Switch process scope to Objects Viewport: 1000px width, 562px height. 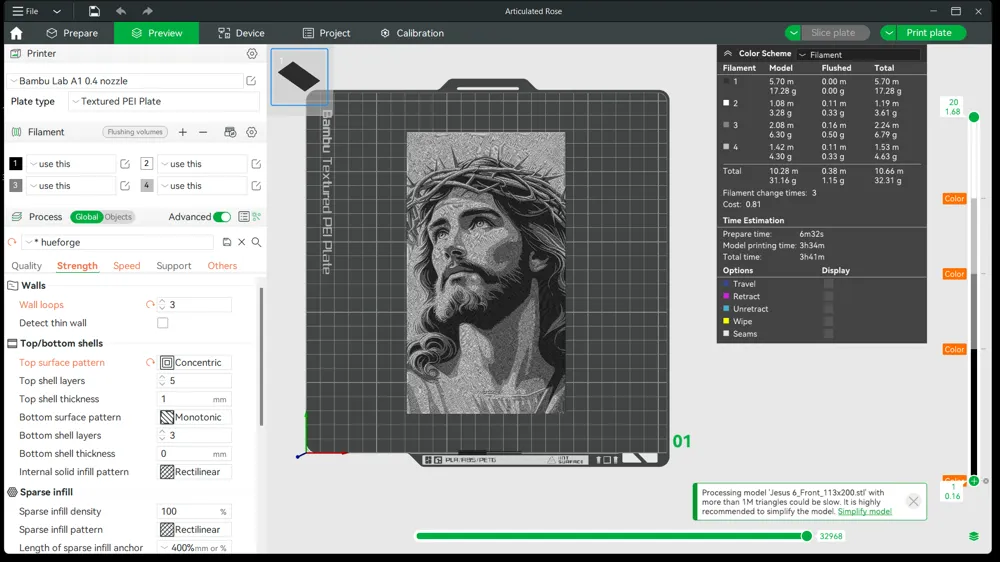click(x=118, y=217)
